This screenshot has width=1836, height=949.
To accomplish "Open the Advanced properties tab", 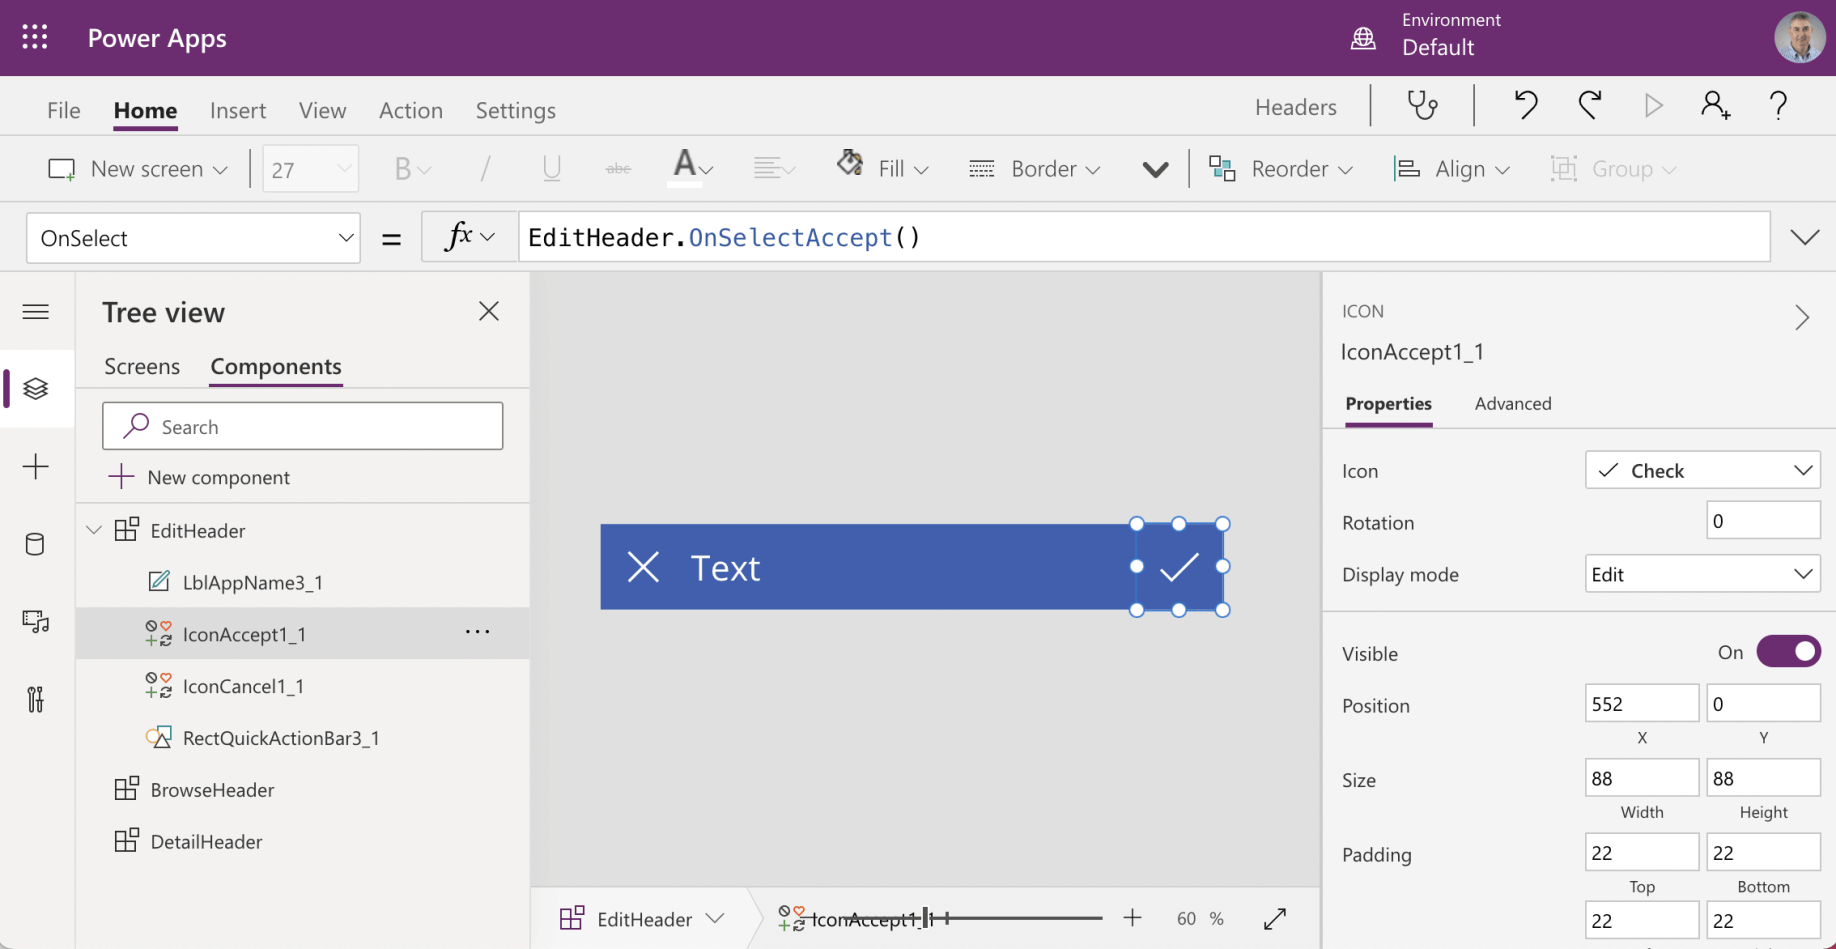I will point(1512,404).
